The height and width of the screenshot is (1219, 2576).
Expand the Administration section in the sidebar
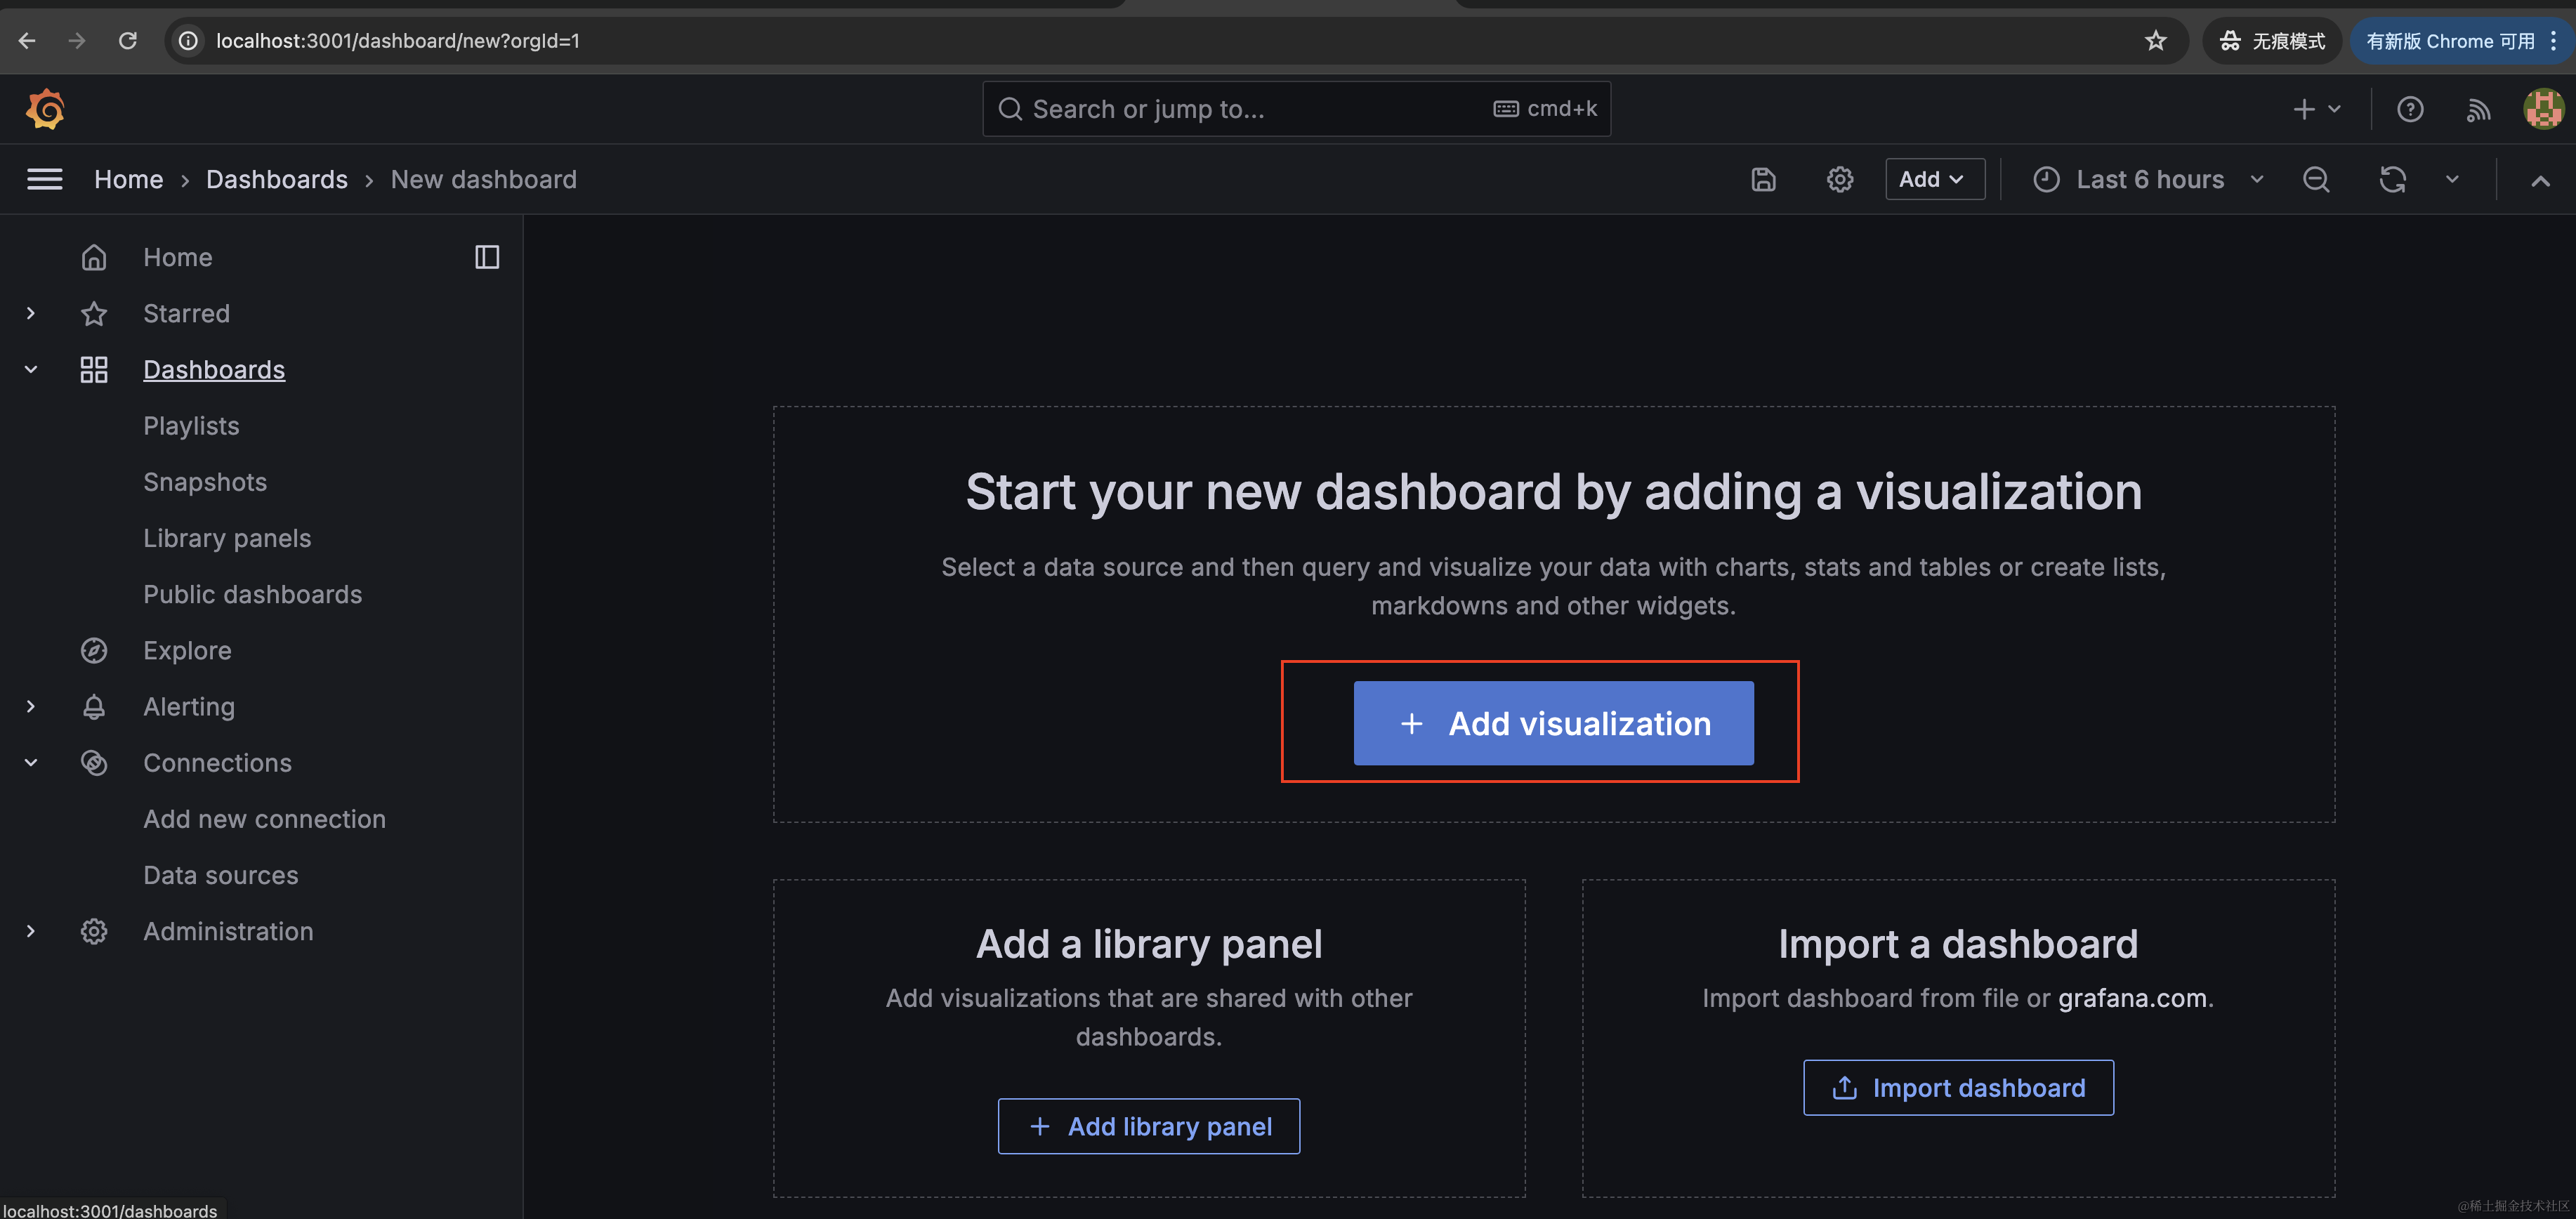pyautogui.click(x=31, y=931)
